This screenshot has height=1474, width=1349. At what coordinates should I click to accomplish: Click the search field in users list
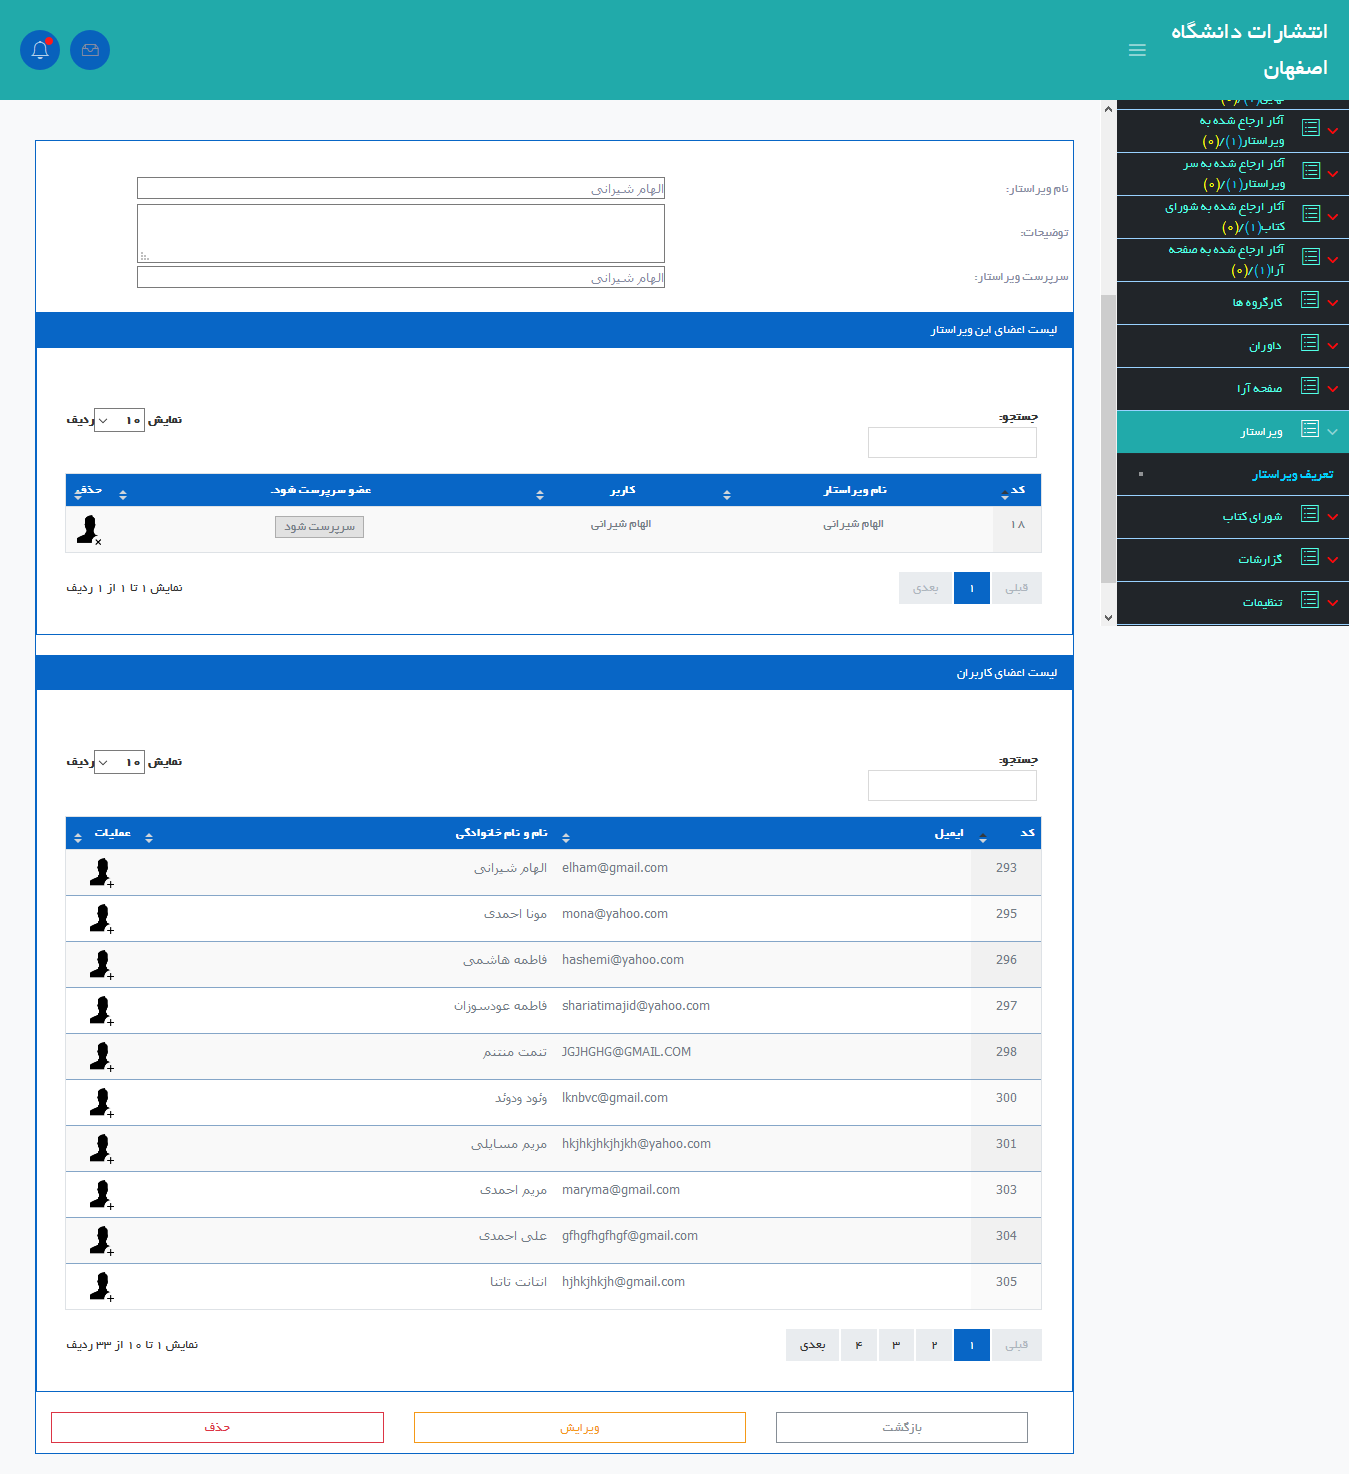(952, 786)
